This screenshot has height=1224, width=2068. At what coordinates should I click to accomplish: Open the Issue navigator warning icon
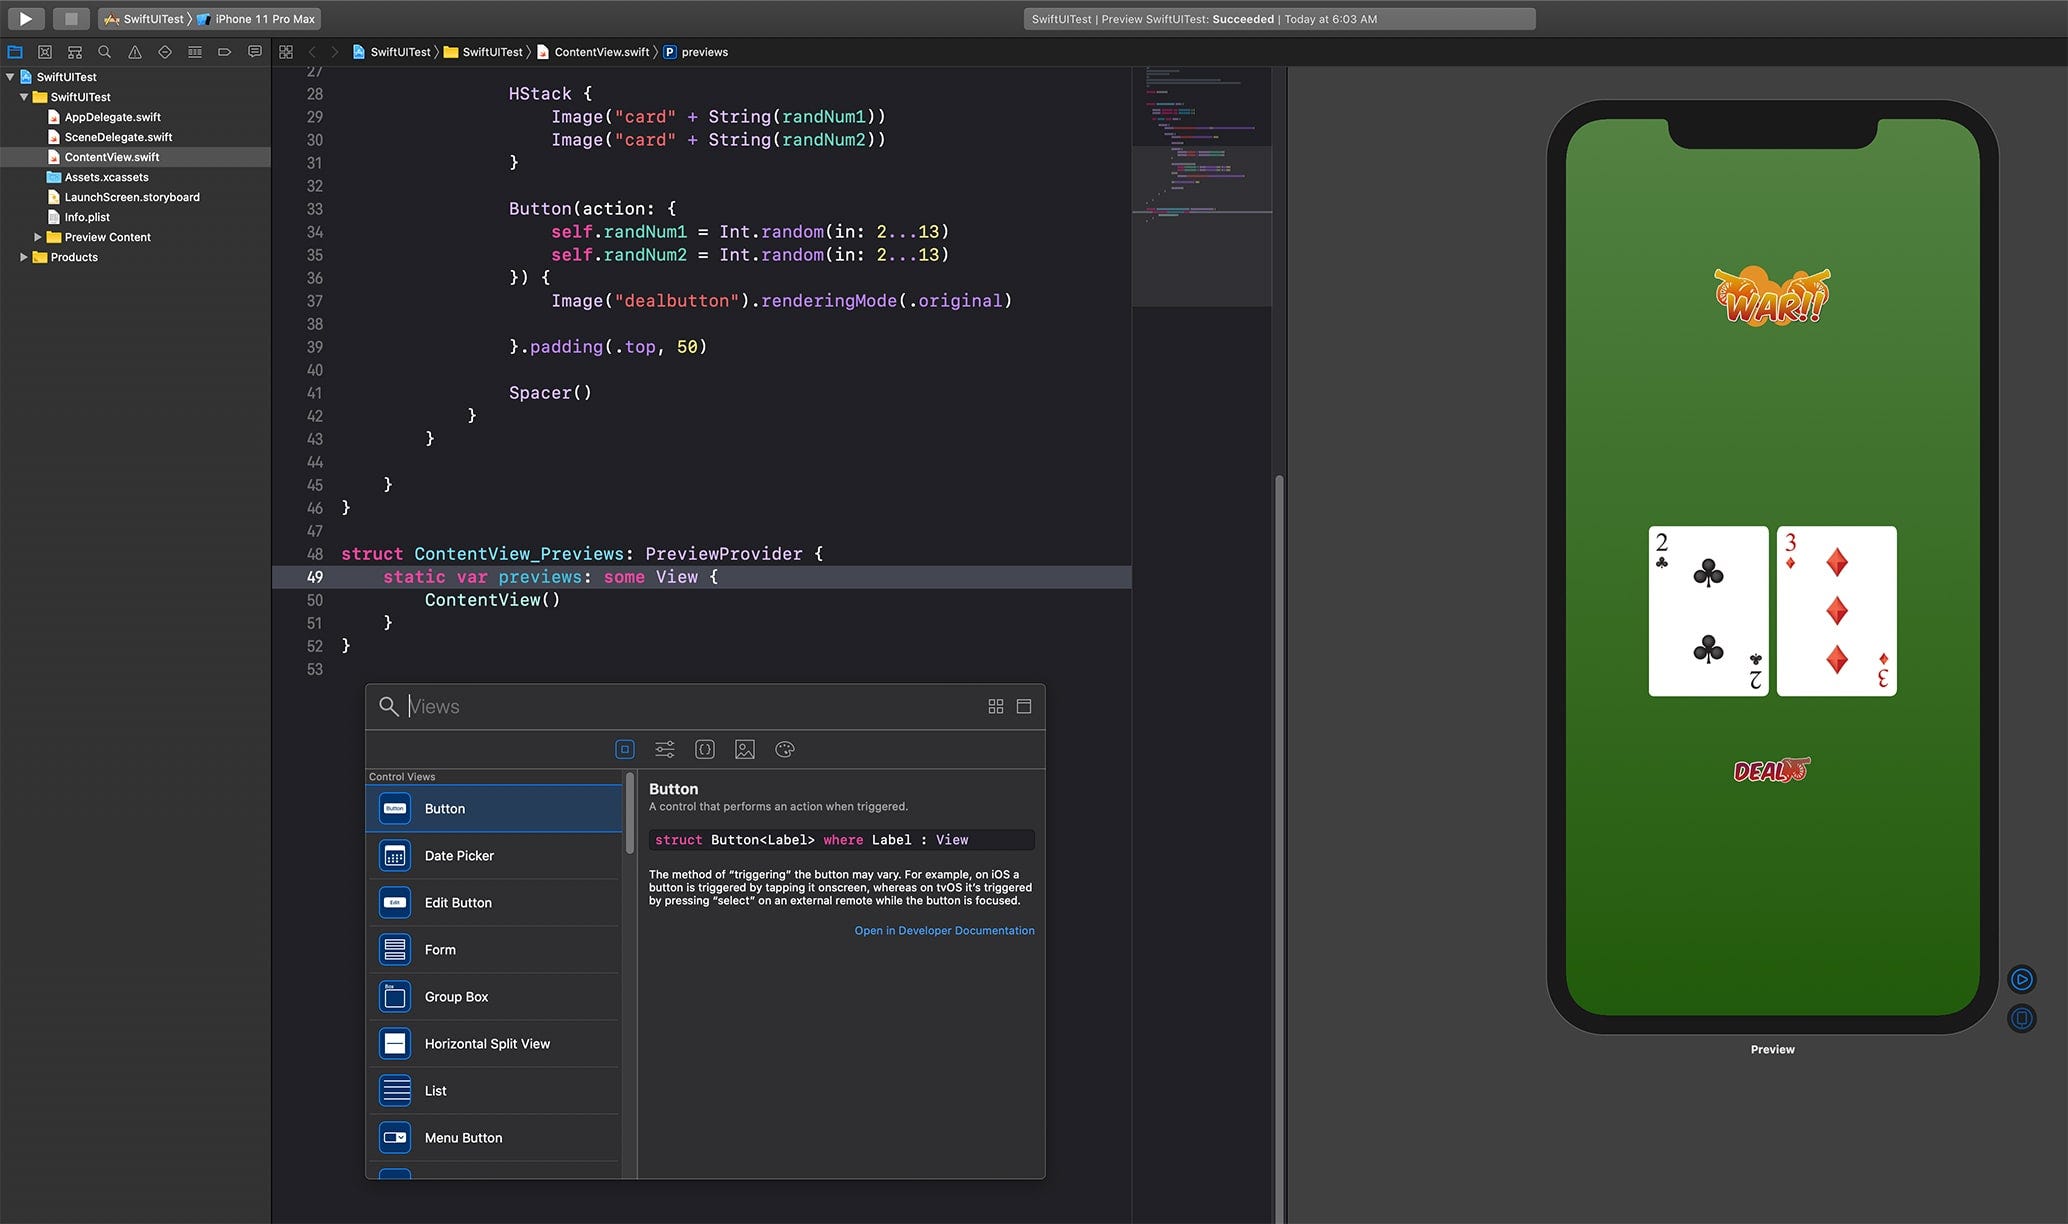[134, 52]
